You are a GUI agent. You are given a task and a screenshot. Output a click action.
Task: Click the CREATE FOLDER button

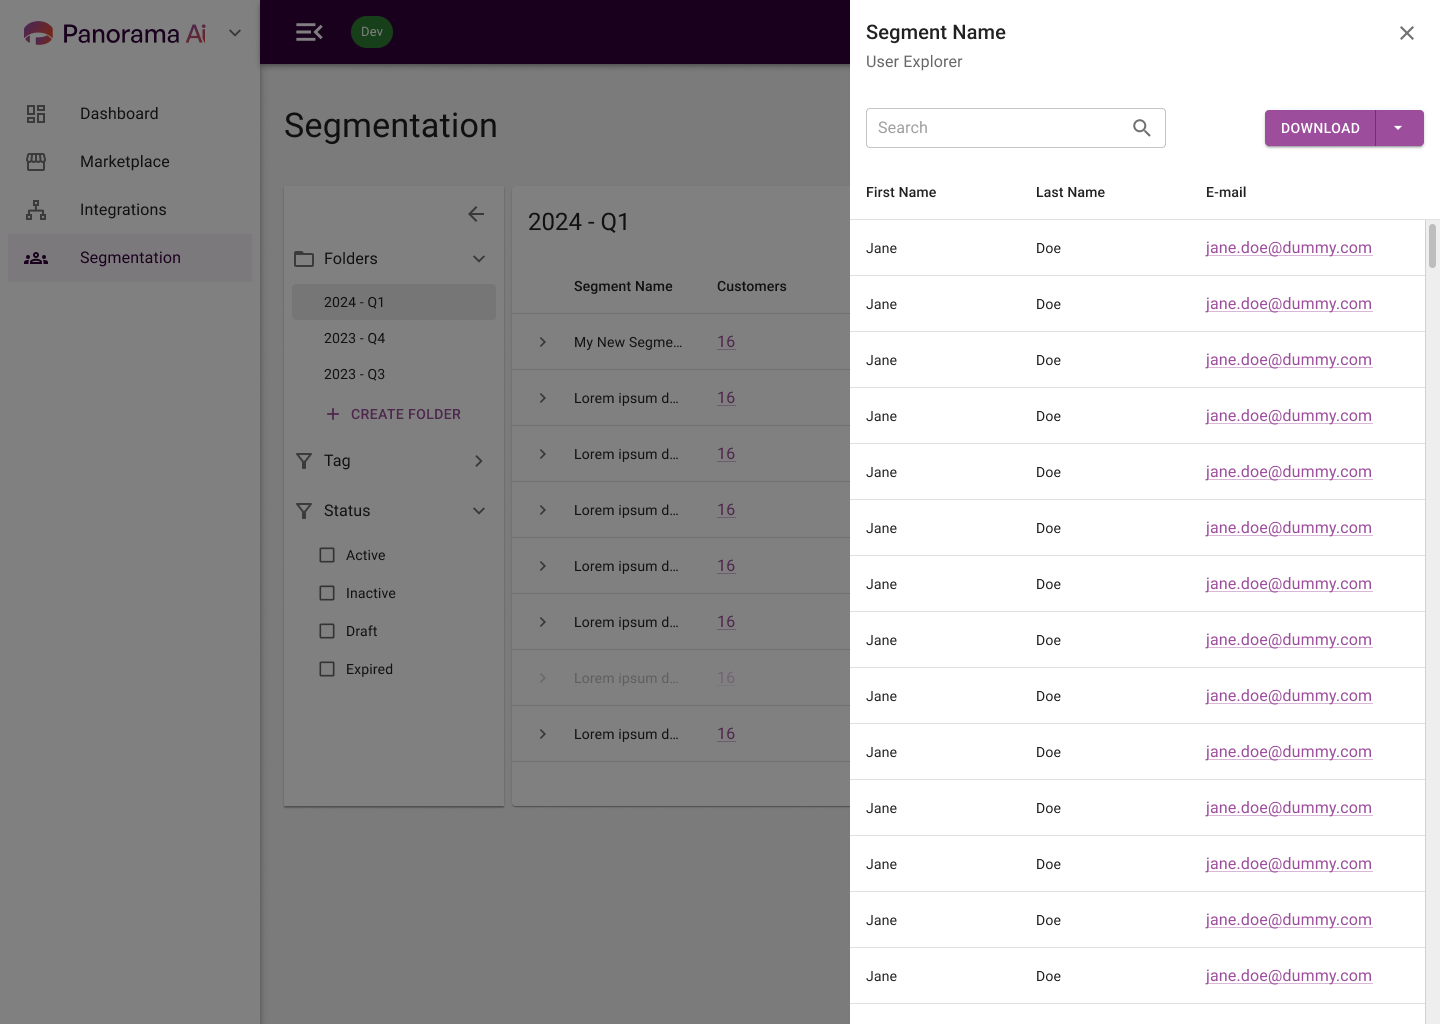coord(394,414)
